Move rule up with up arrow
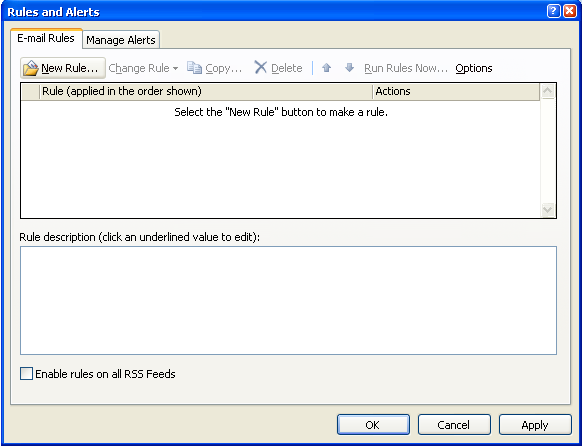 coord(326,68)
